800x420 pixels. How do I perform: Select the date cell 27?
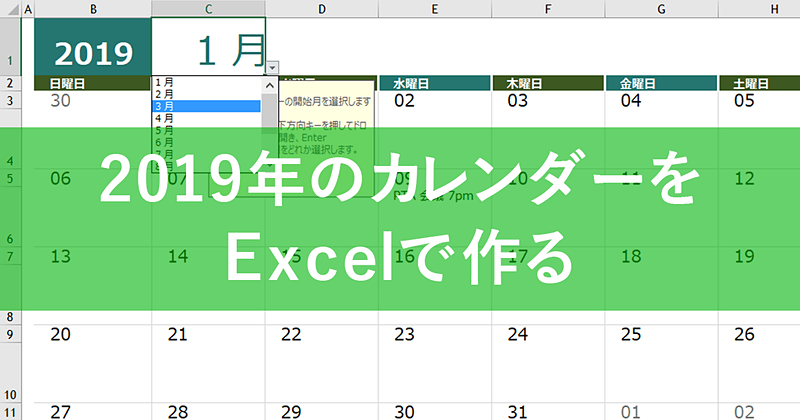coord(93,412)
